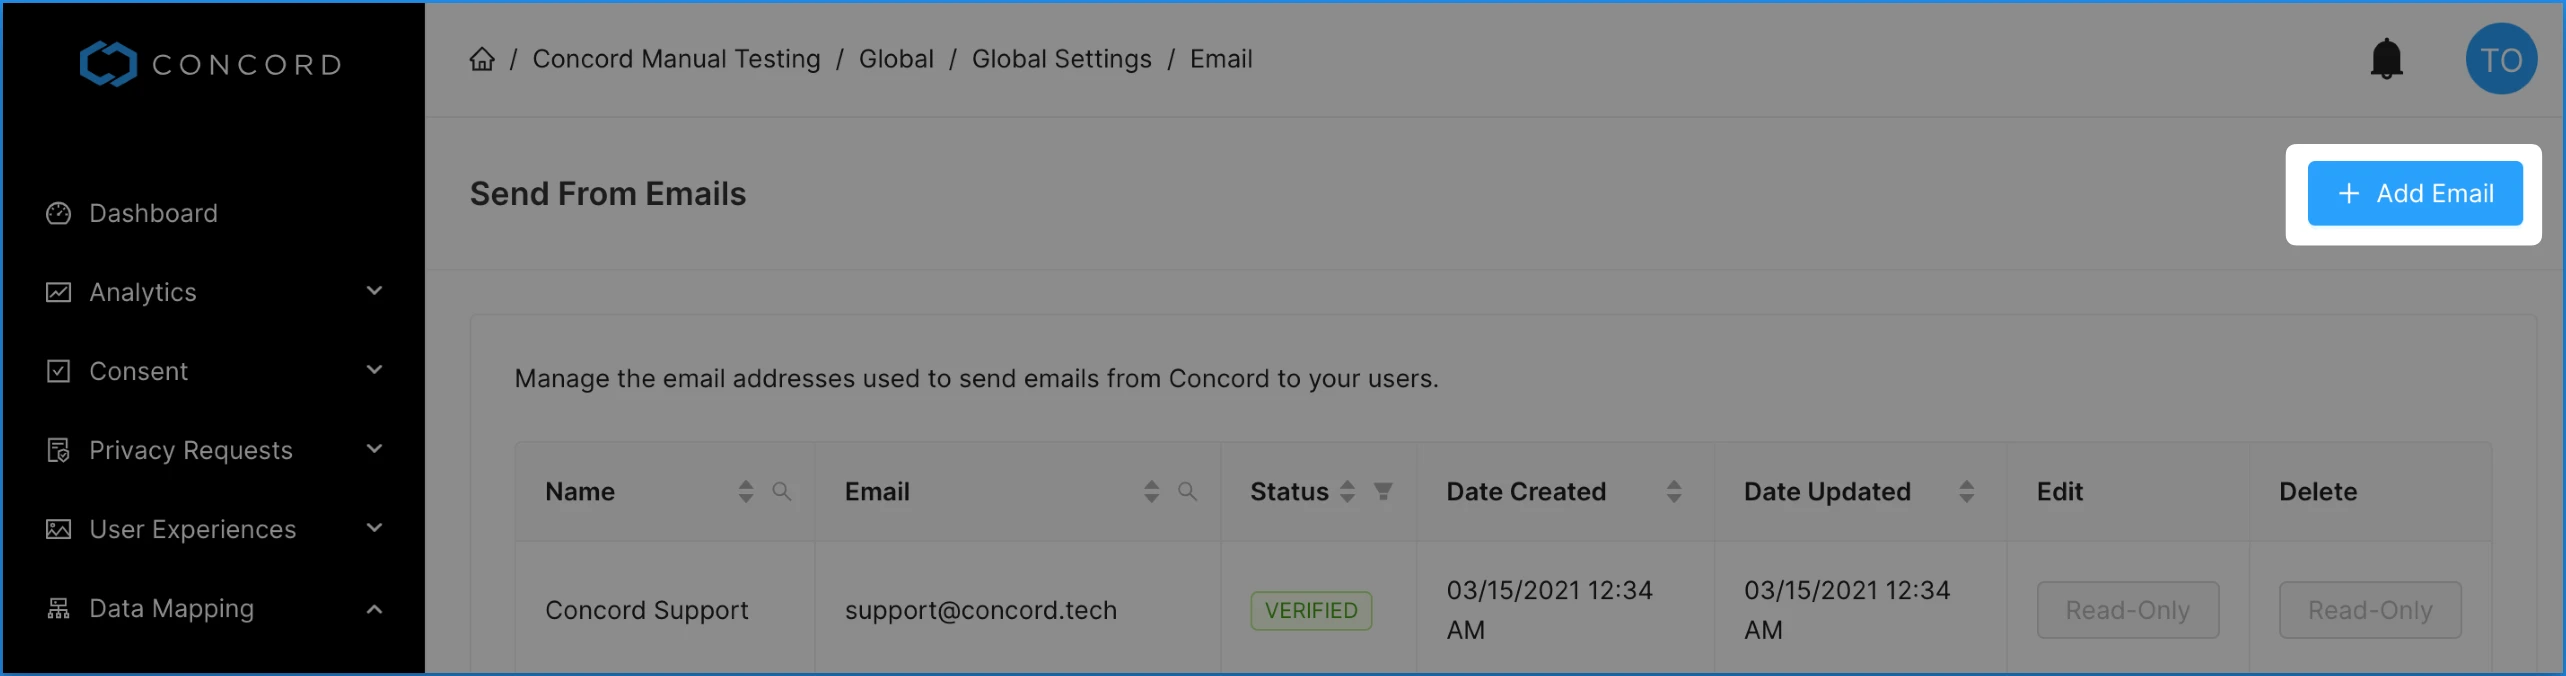Open the Status column filter icon
The width and height of the screenshot is (2566, 676).
[1383, 491]
